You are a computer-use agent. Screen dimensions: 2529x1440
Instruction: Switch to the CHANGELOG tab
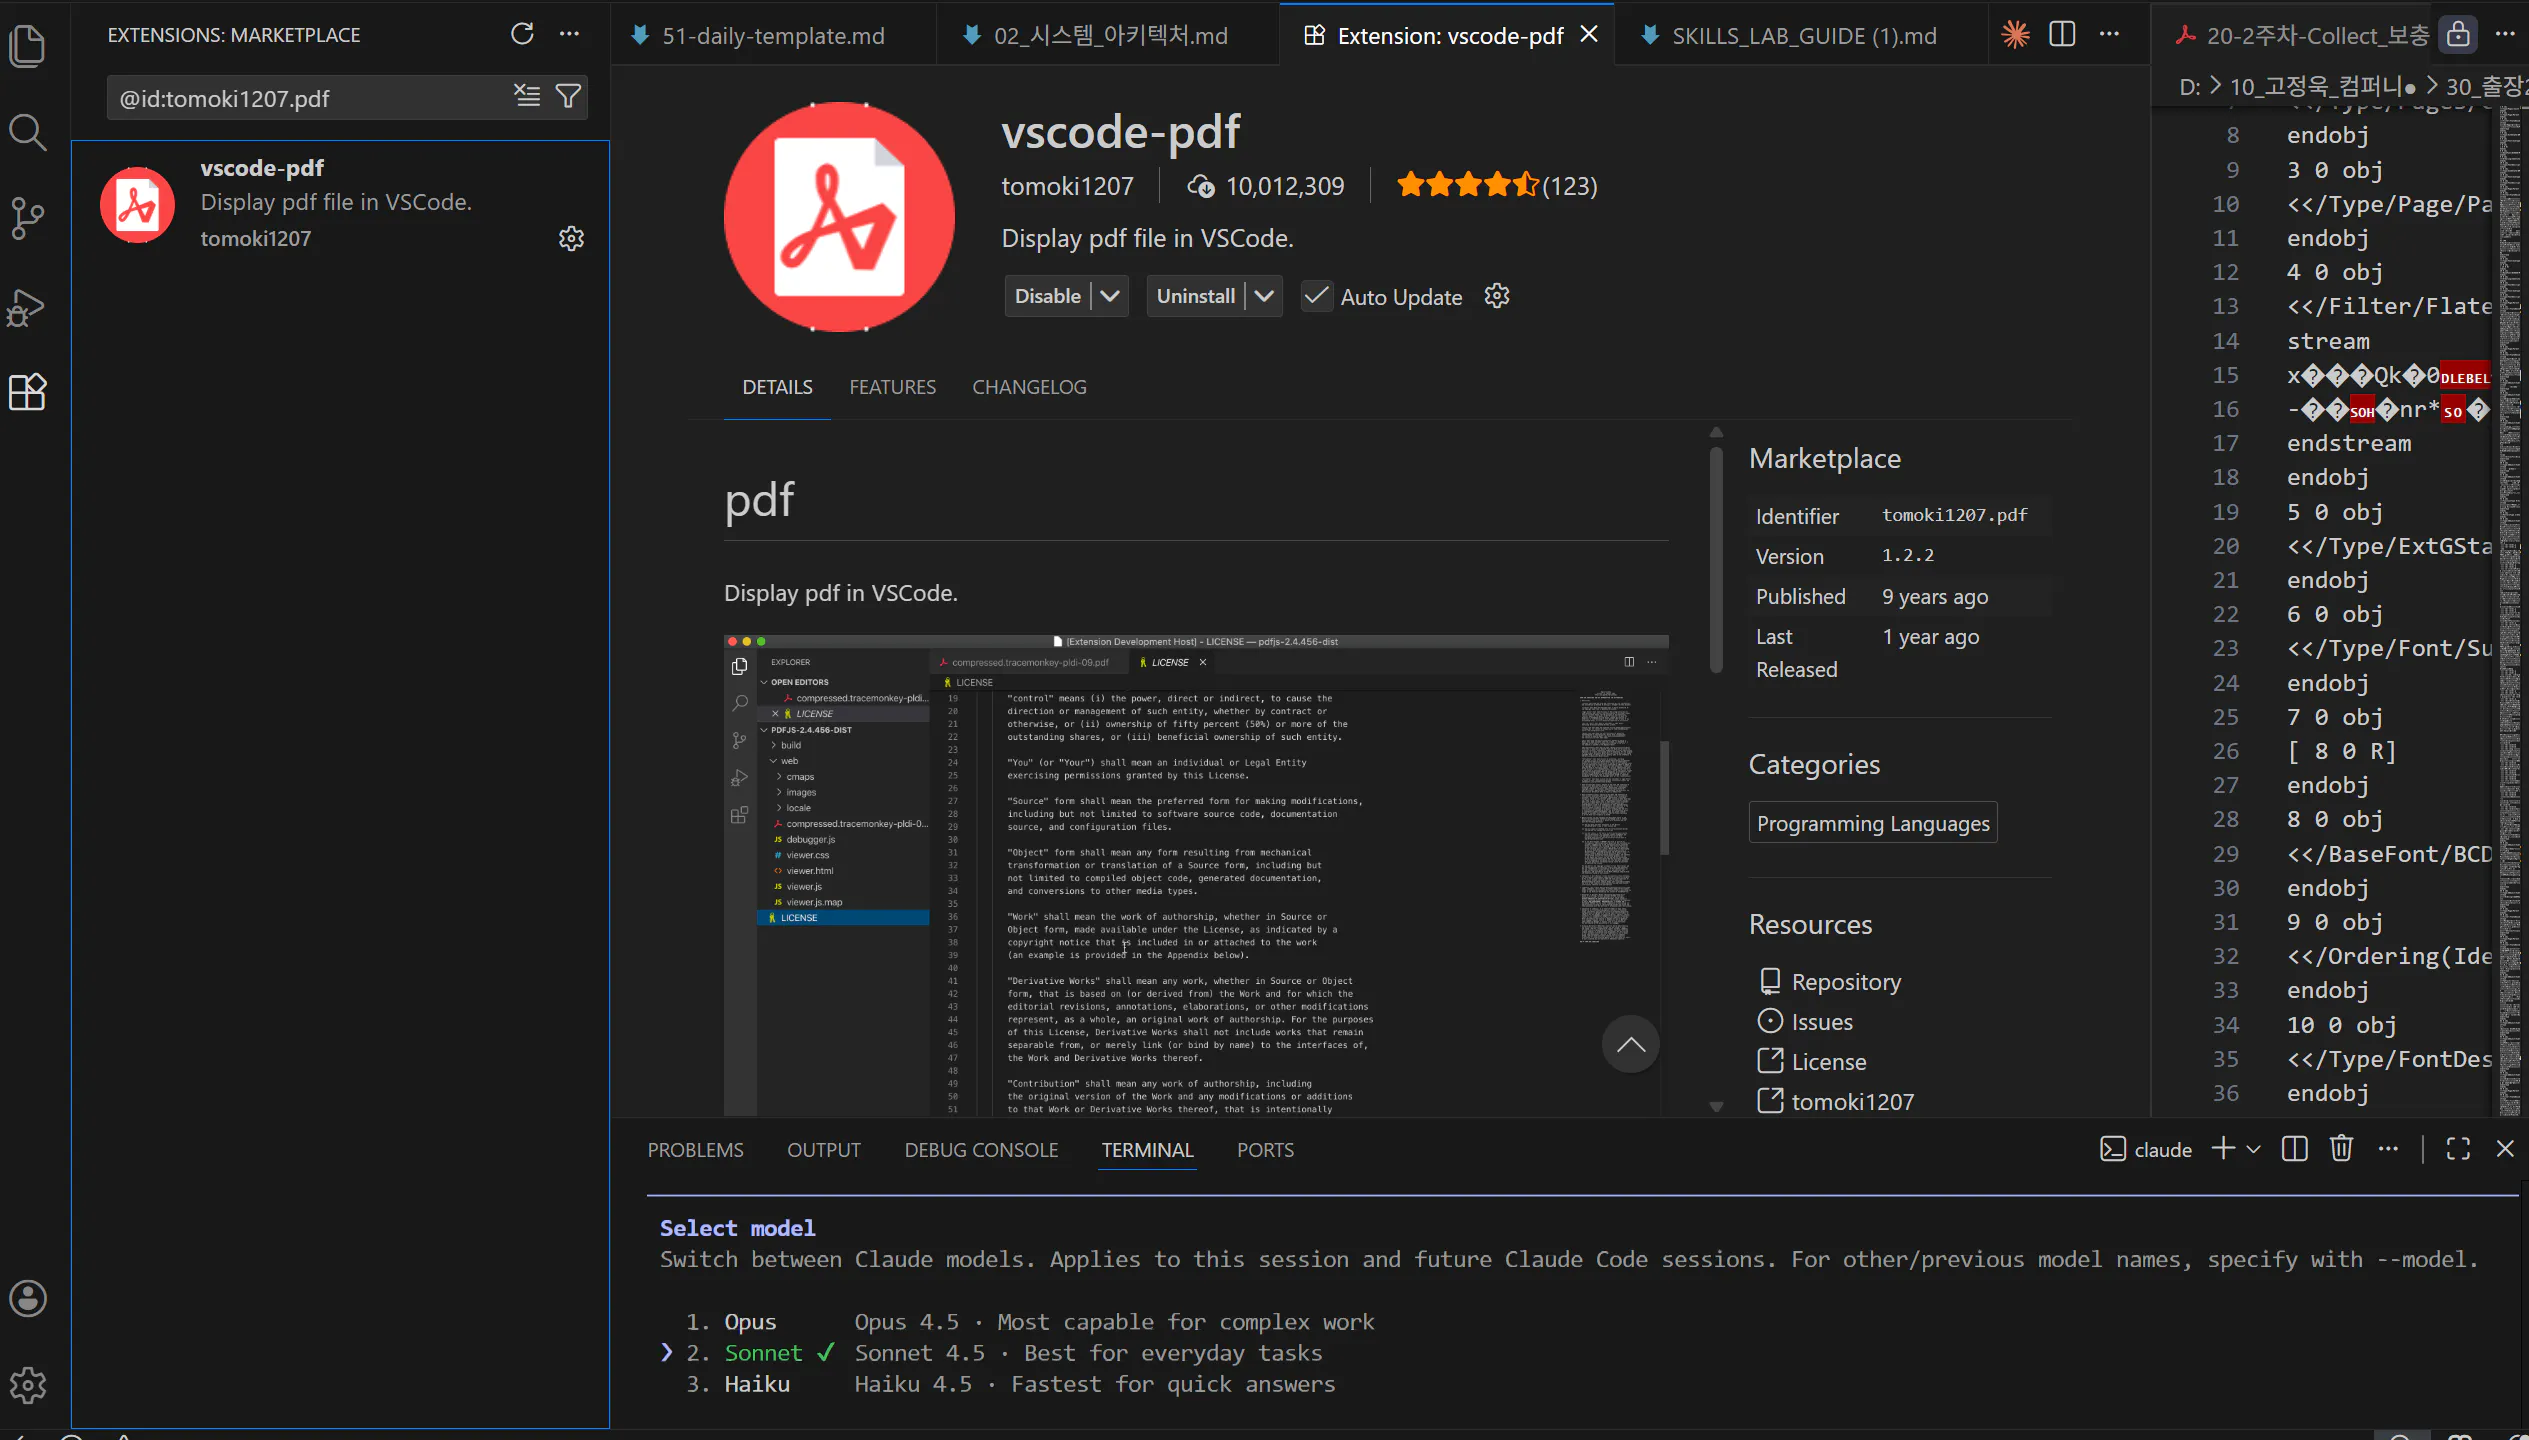pyautogui.click(x=1029, y=387)
